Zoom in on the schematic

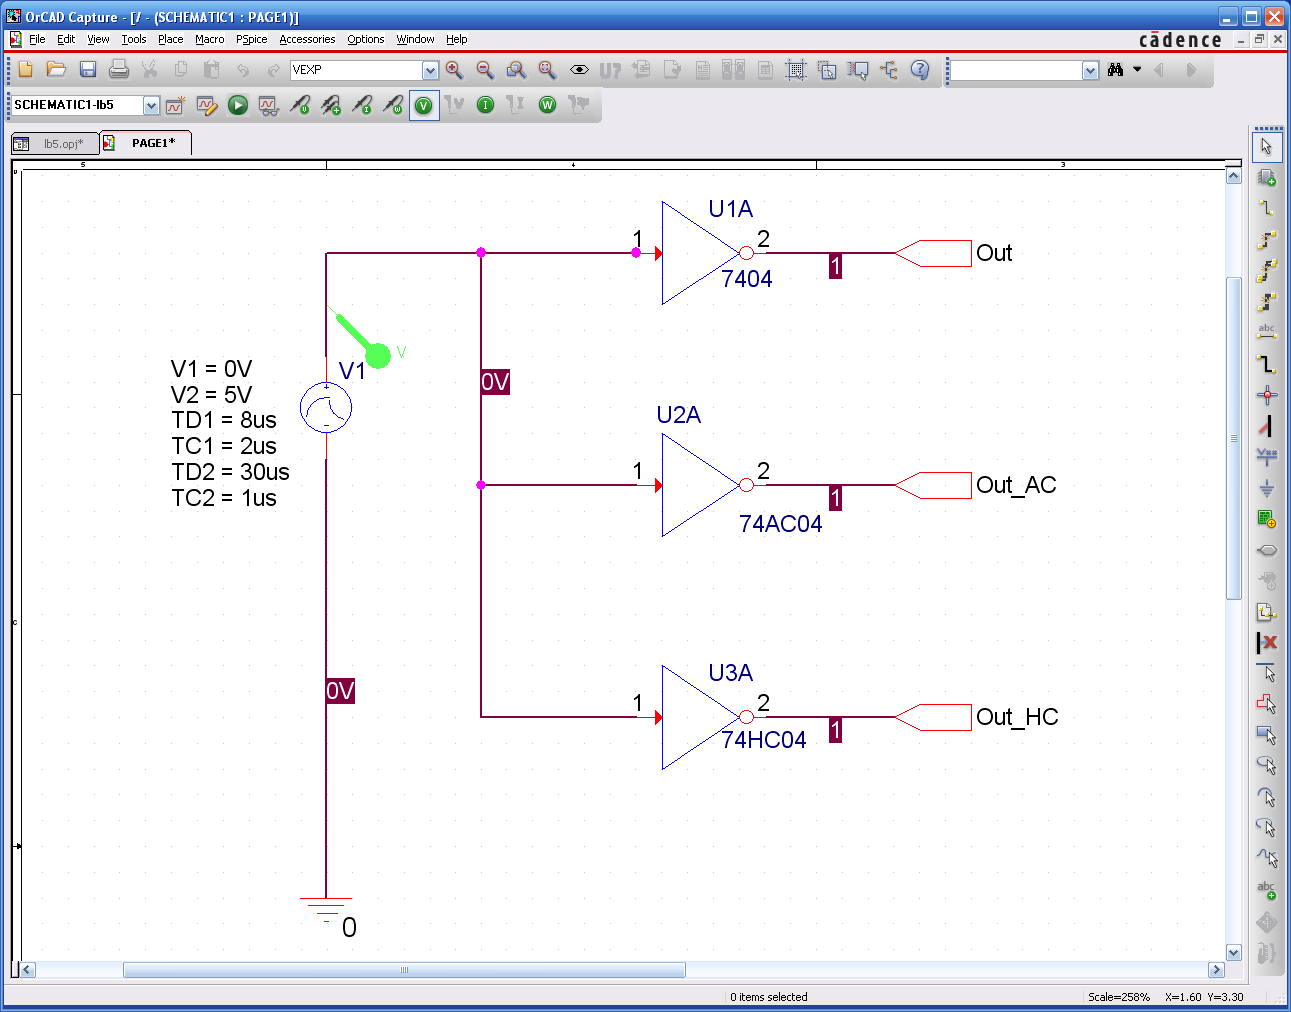455,69
